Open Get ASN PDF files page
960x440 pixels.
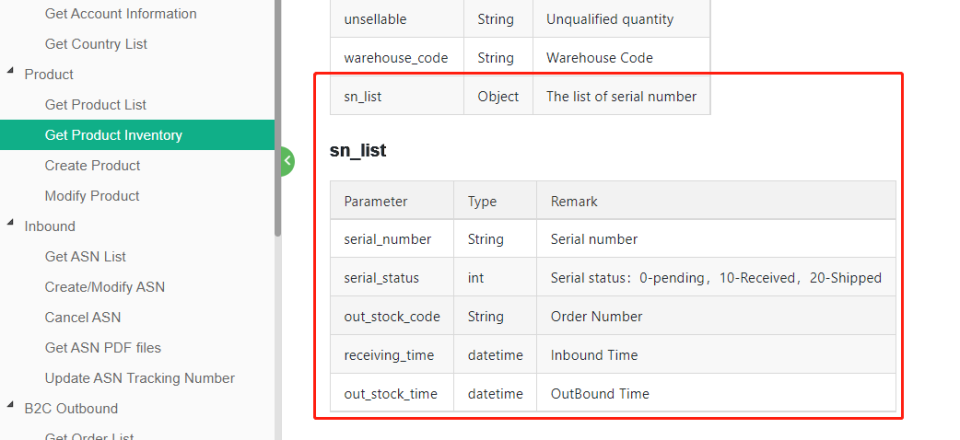(103, 348)
